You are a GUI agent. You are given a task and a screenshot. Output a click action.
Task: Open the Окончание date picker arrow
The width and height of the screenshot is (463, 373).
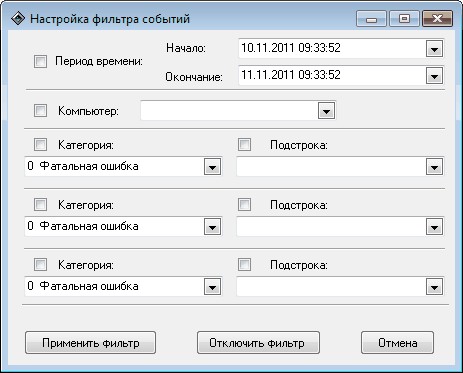pos(434,76)
